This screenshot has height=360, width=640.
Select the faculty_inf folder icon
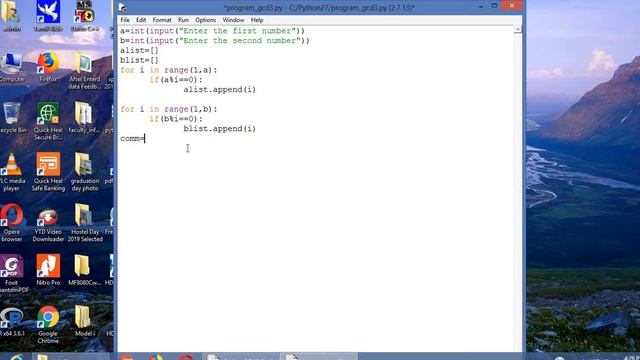click(84, 118)
